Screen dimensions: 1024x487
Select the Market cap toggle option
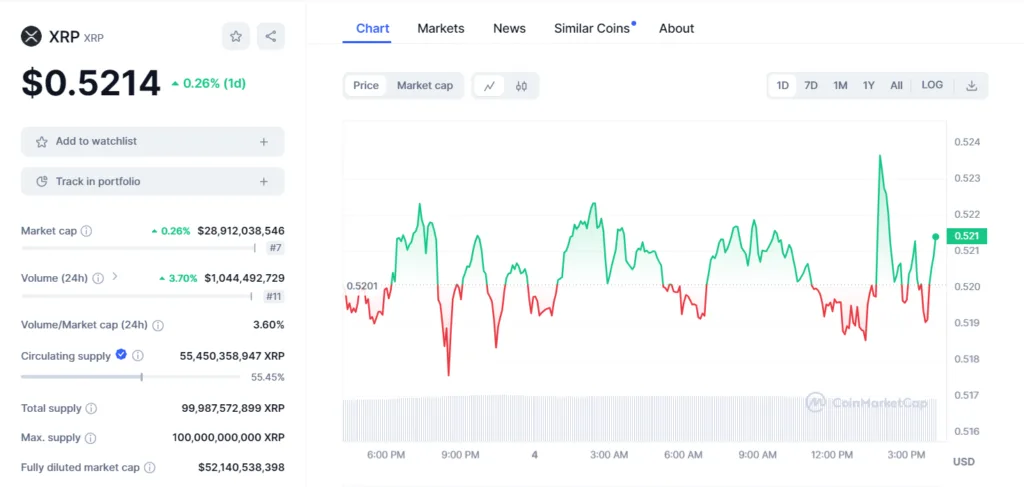[x=425, y=86]
